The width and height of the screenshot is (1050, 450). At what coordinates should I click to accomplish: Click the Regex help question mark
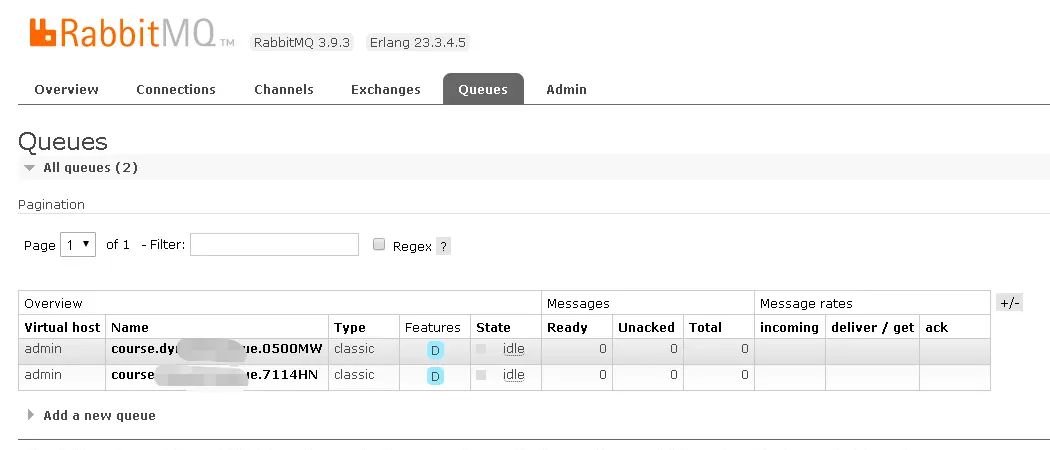[x=443, y=246]
